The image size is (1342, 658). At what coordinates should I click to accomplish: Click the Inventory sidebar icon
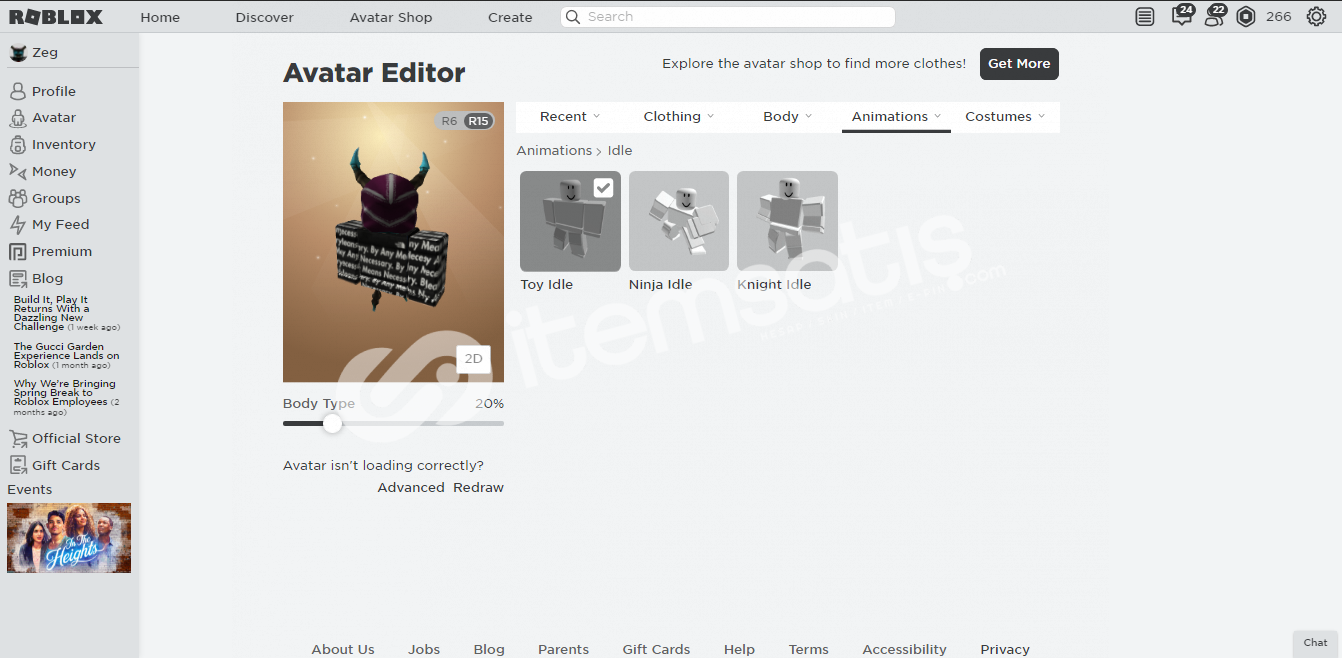(18, 145)
